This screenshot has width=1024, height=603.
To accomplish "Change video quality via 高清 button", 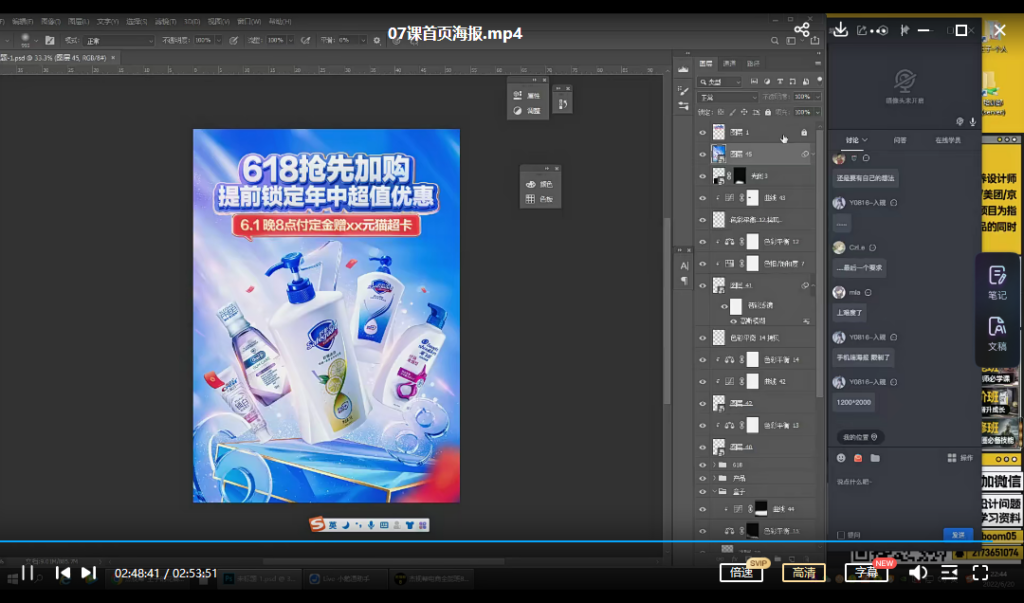I will tap(803, 573).
